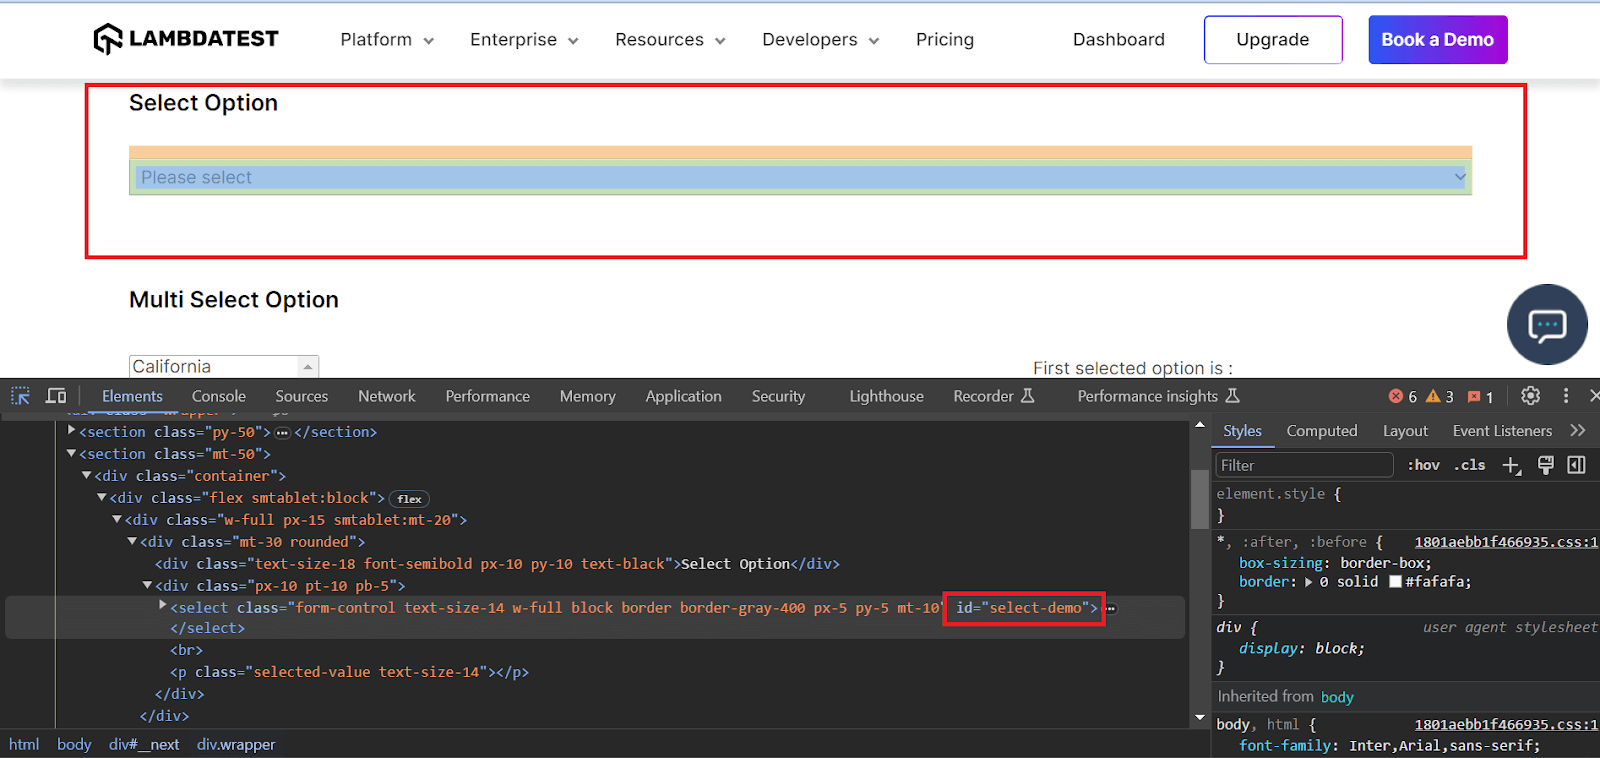Select the Computed styles tab
The height and width of the screenshot is (758, 1600).
[1322, 431]
